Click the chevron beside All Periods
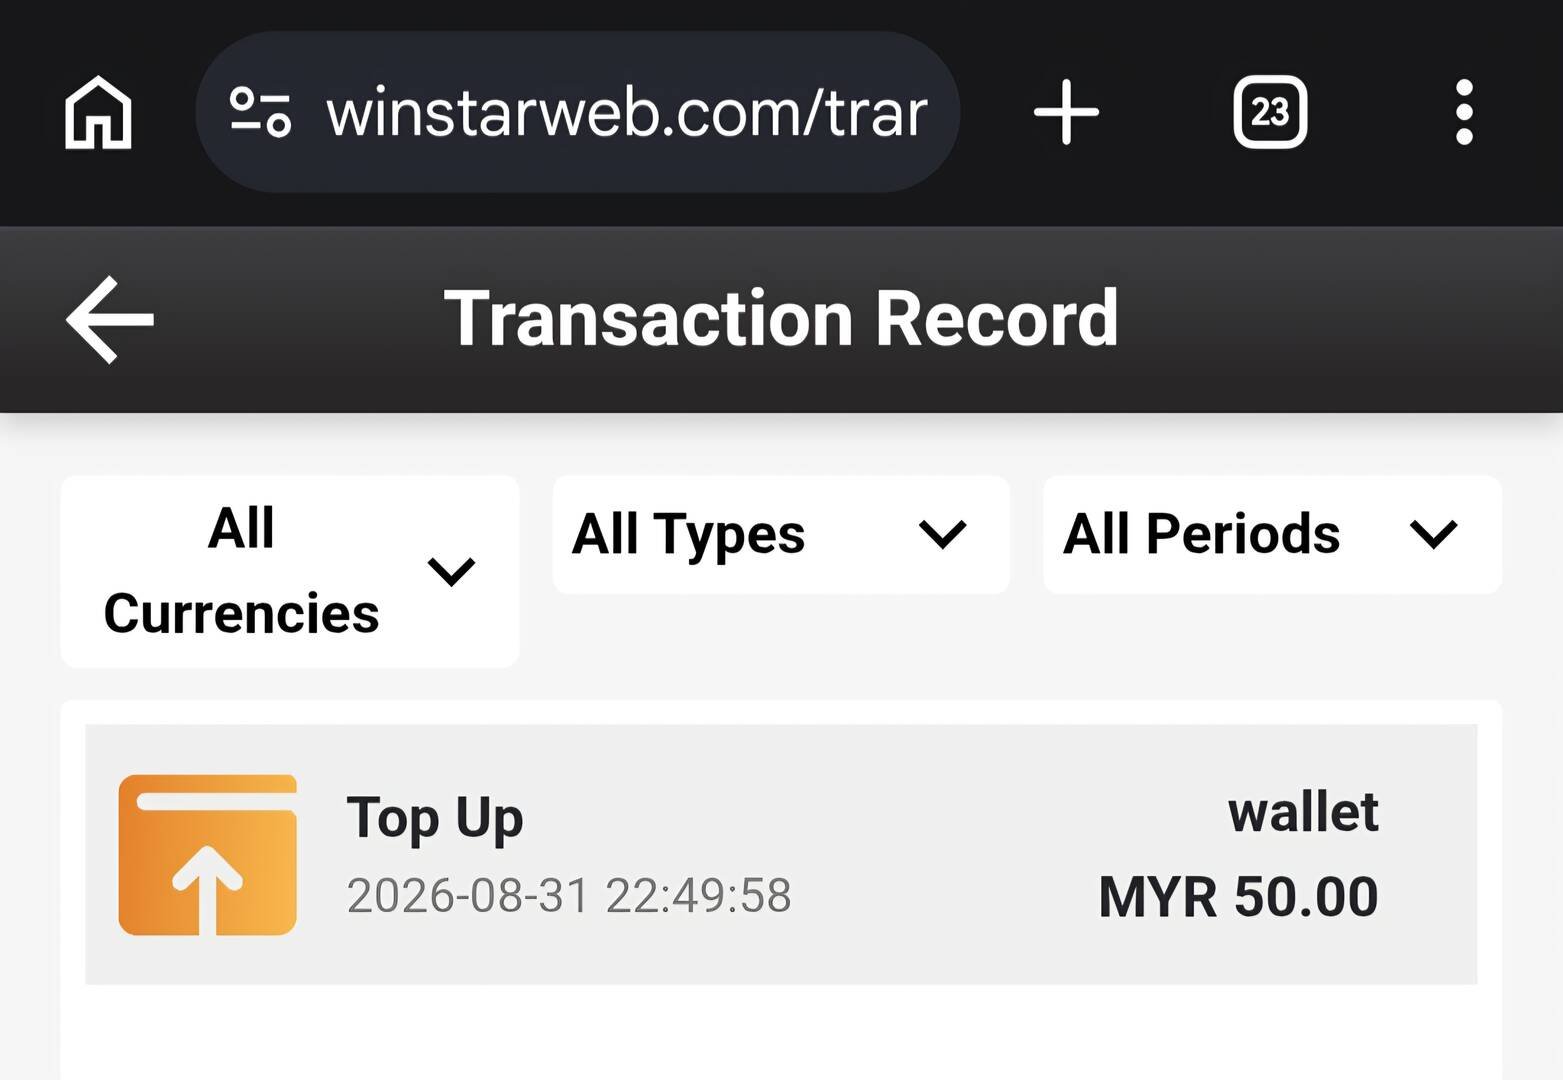The image size is (1563, 1080). [1433, 534]
